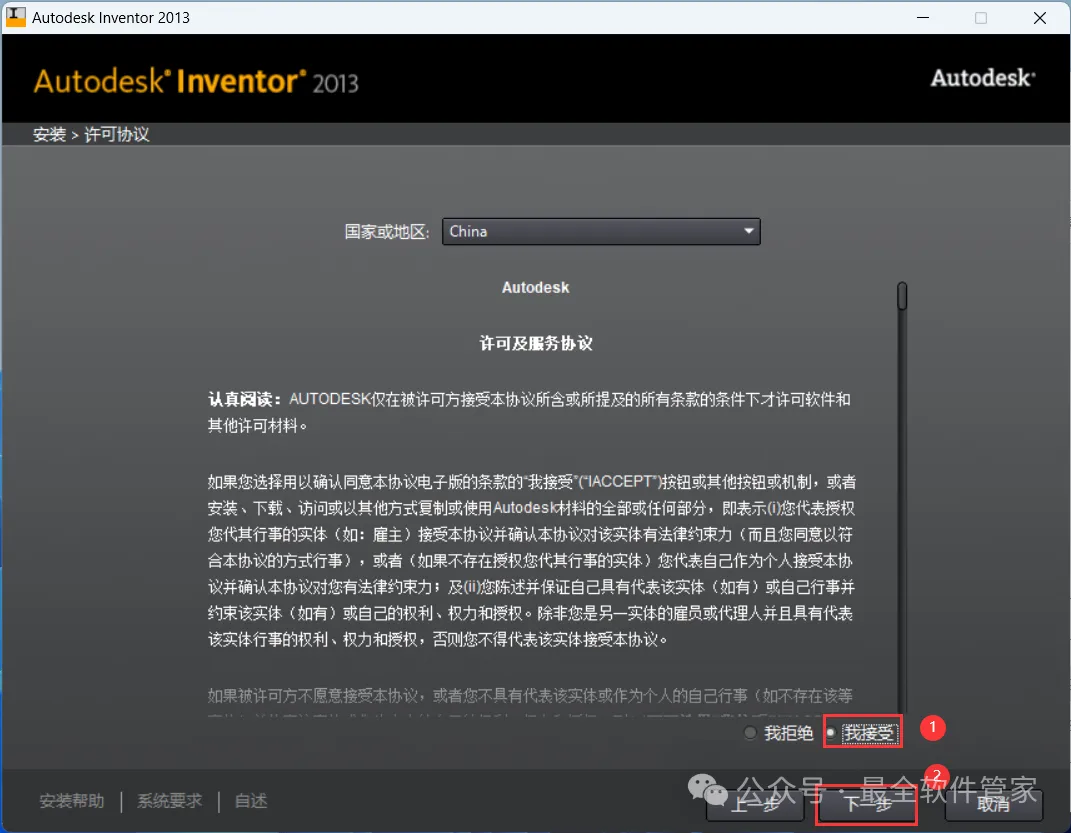This screenshot has height=833, width=1071.
Task: Open the 国家或地区 country dropdown showing China
Action: tap(601, 231)
